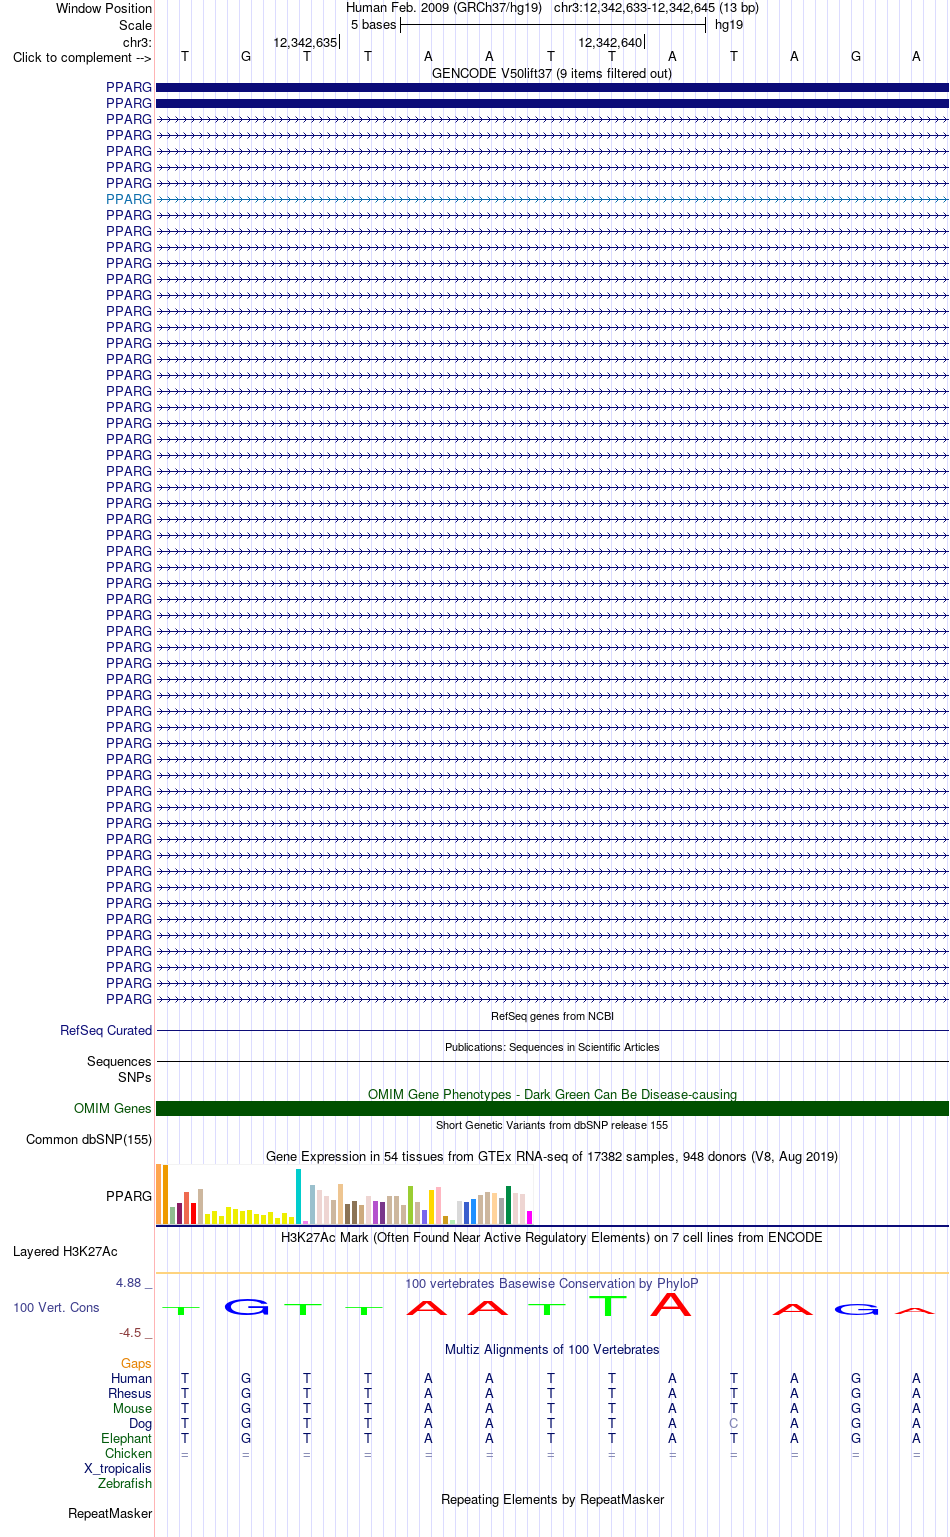The height and width of the screenshot is (1537, 950).
Task: Select the Elephant alignment row label
Action: pyautogui.click(x=126, y=1438)
